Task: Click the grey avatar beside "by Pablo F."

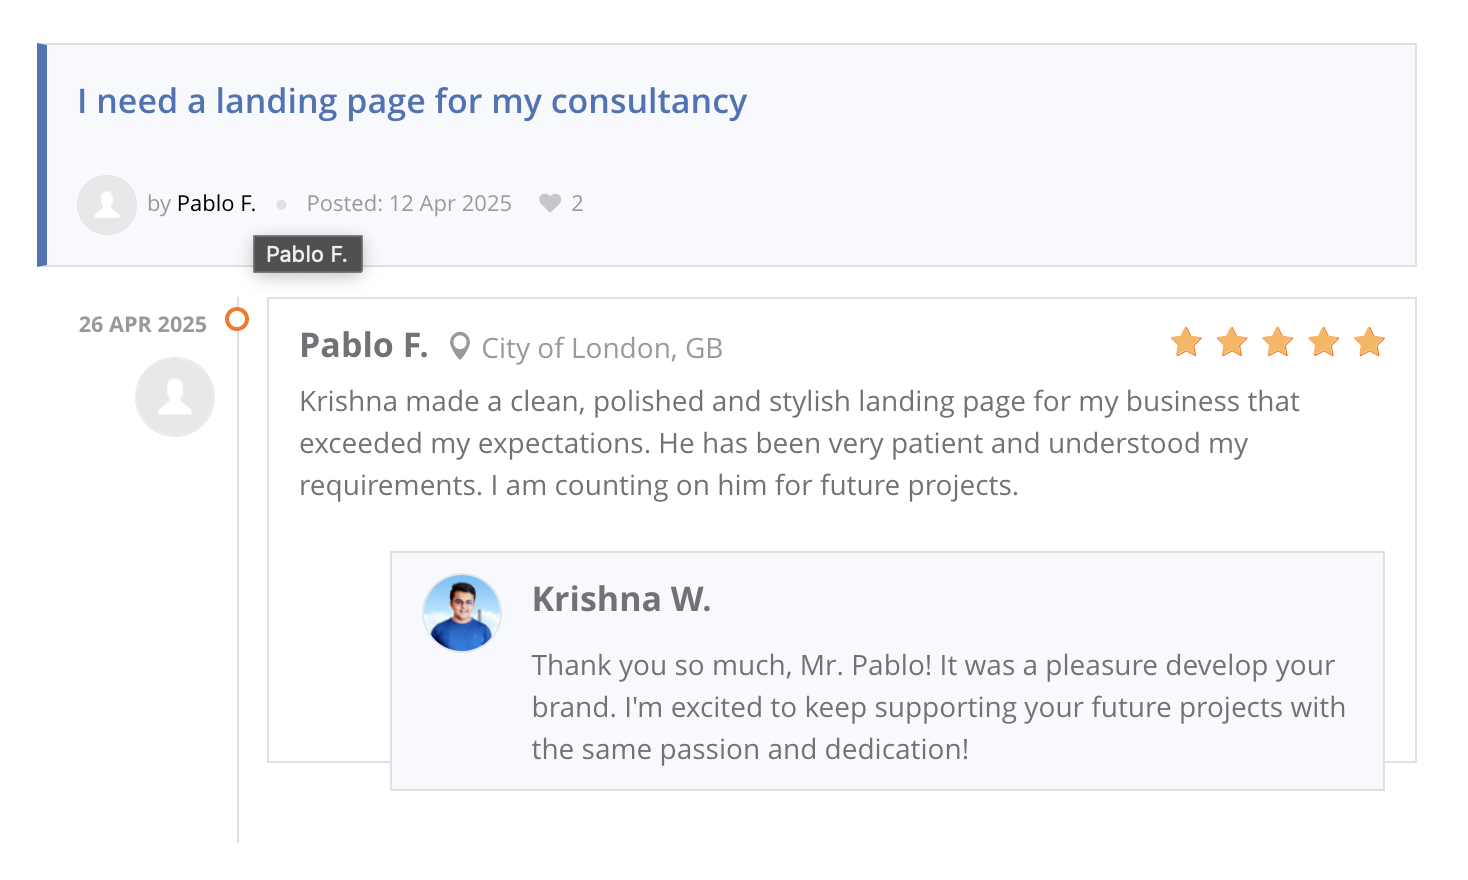Action: tap(107, 205)
